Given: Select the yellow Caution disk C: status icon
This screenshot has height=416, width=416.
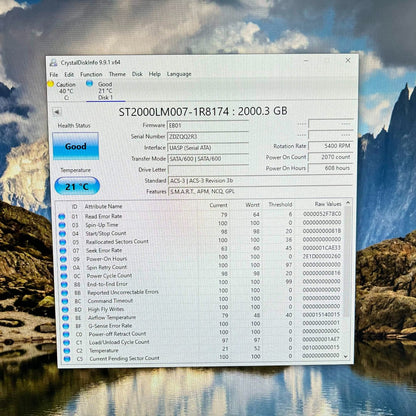Looking at the screenshot, I should click(51, 84).
